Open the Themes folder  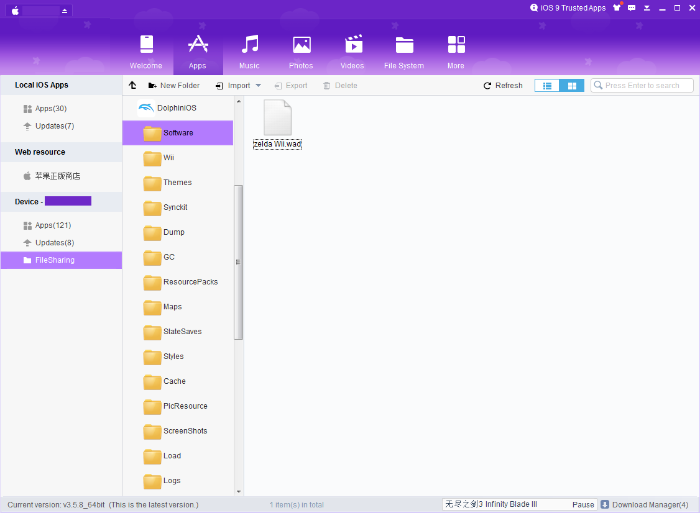click(x=178, y=182)
